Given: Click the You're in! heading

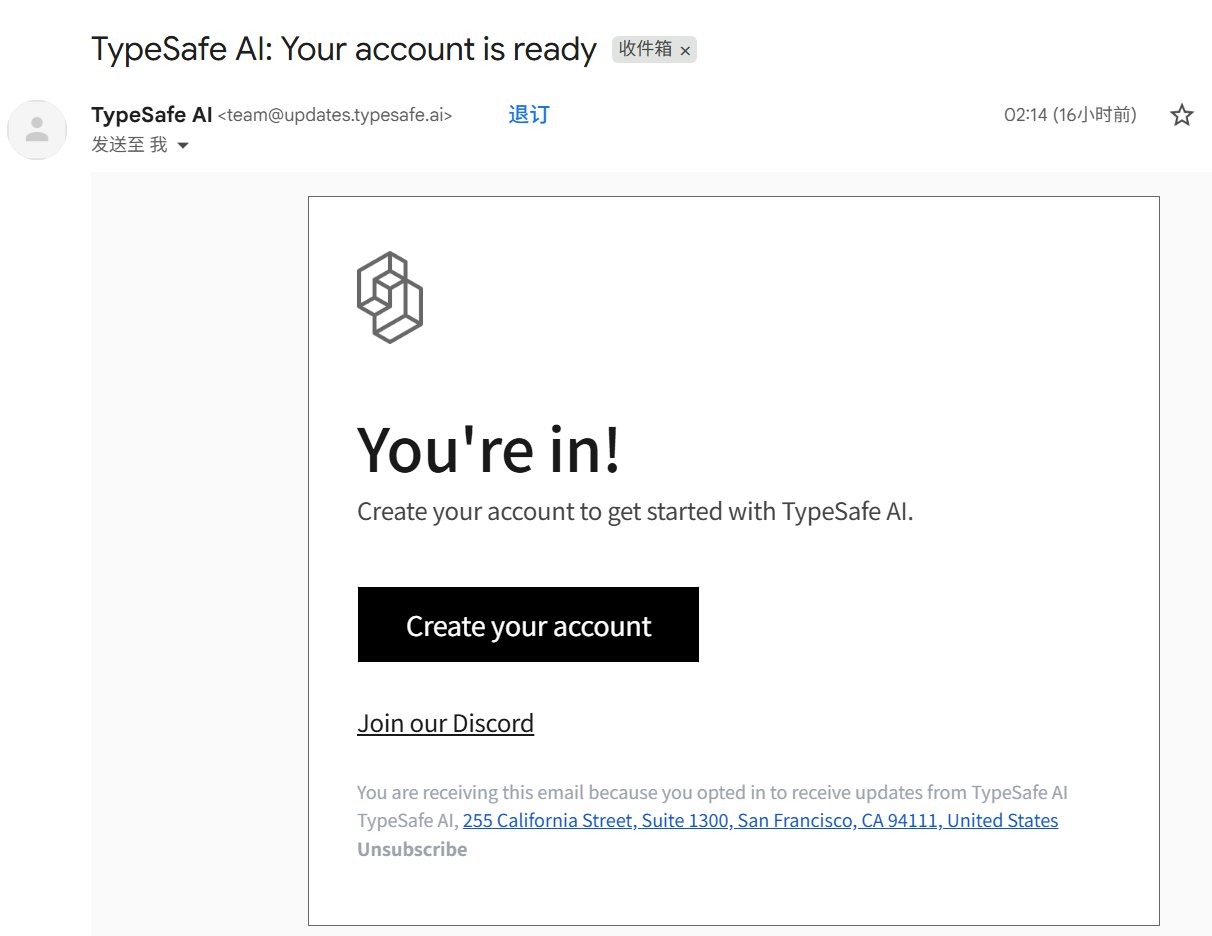Looking at the screenshot, I should point(489,449).
